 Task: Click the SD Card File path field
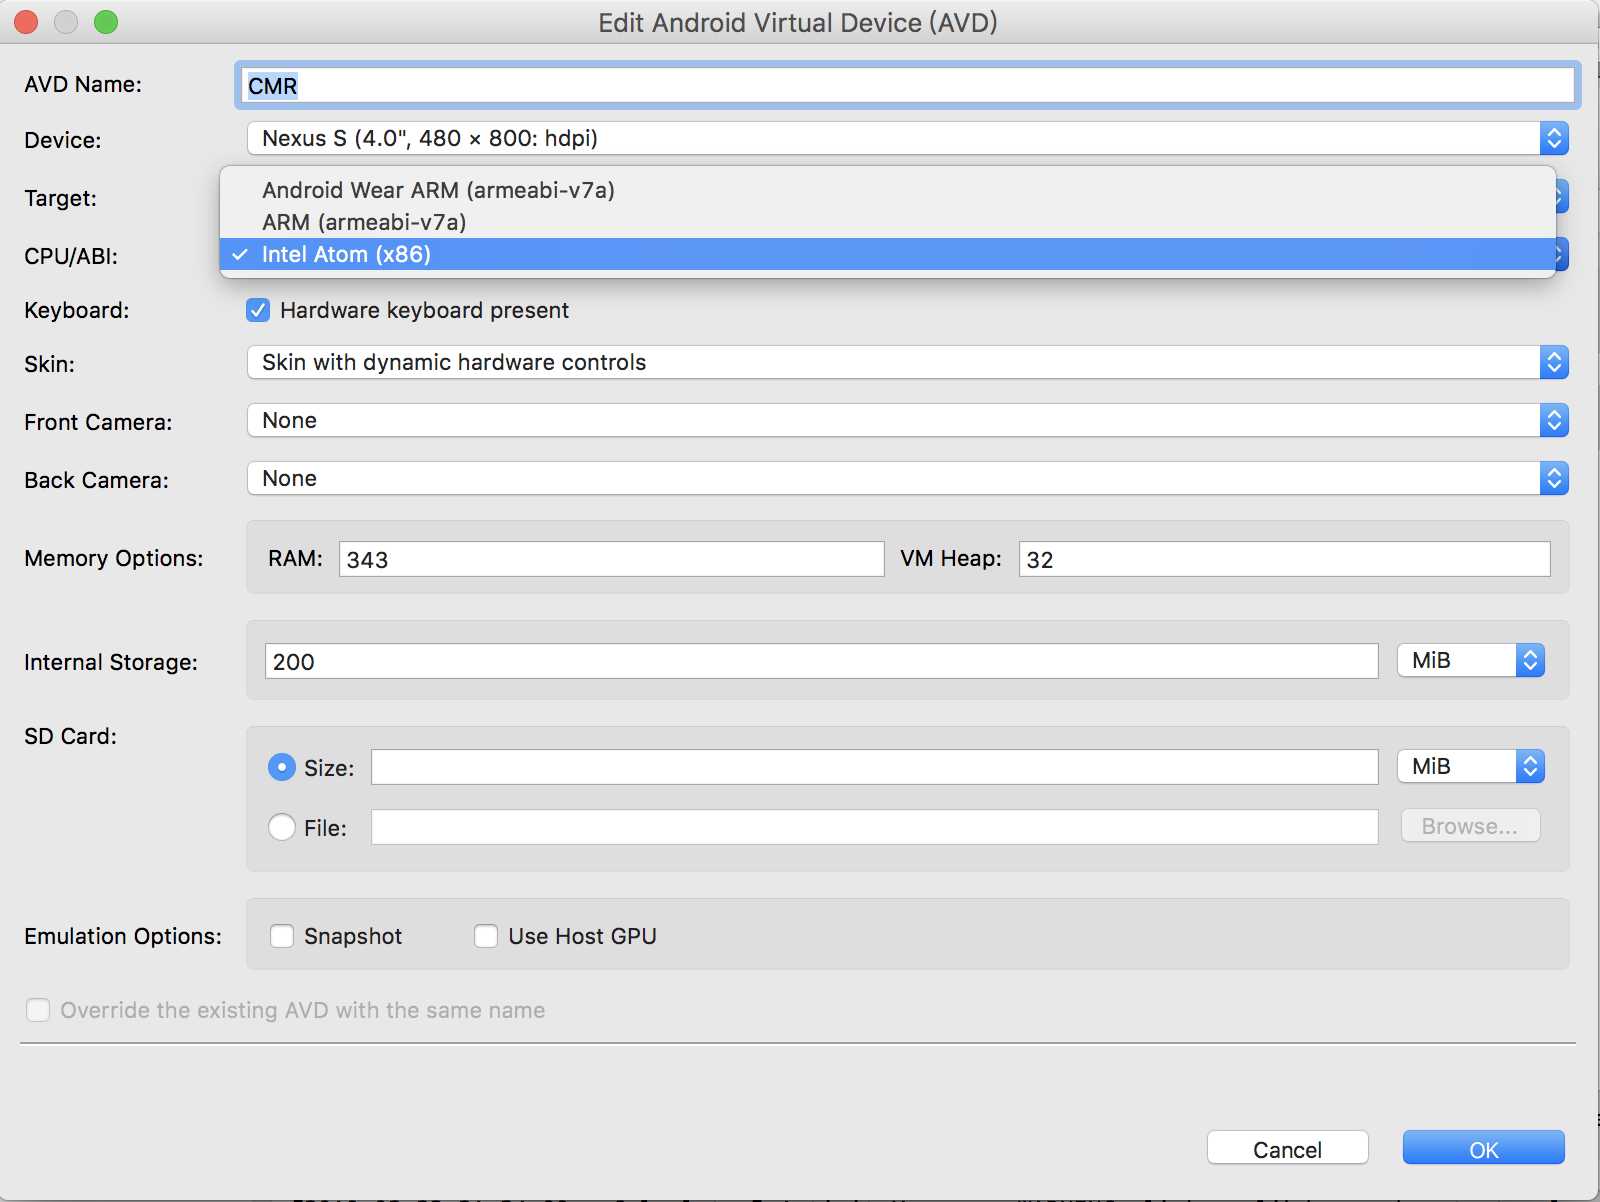coord(874,827)
